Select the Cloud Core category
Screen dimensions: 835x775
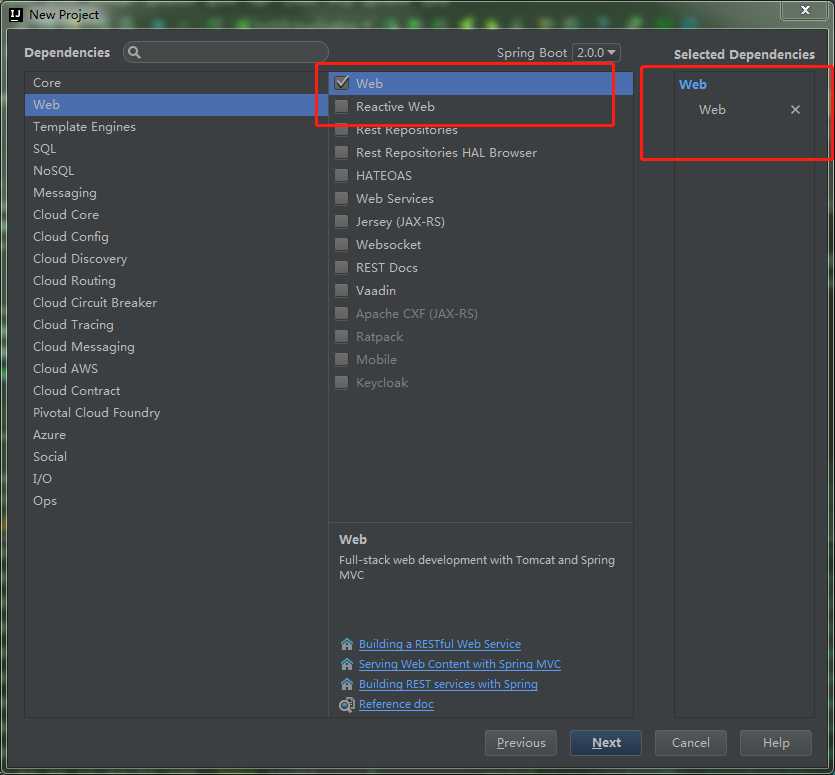(x=176, y=215)
